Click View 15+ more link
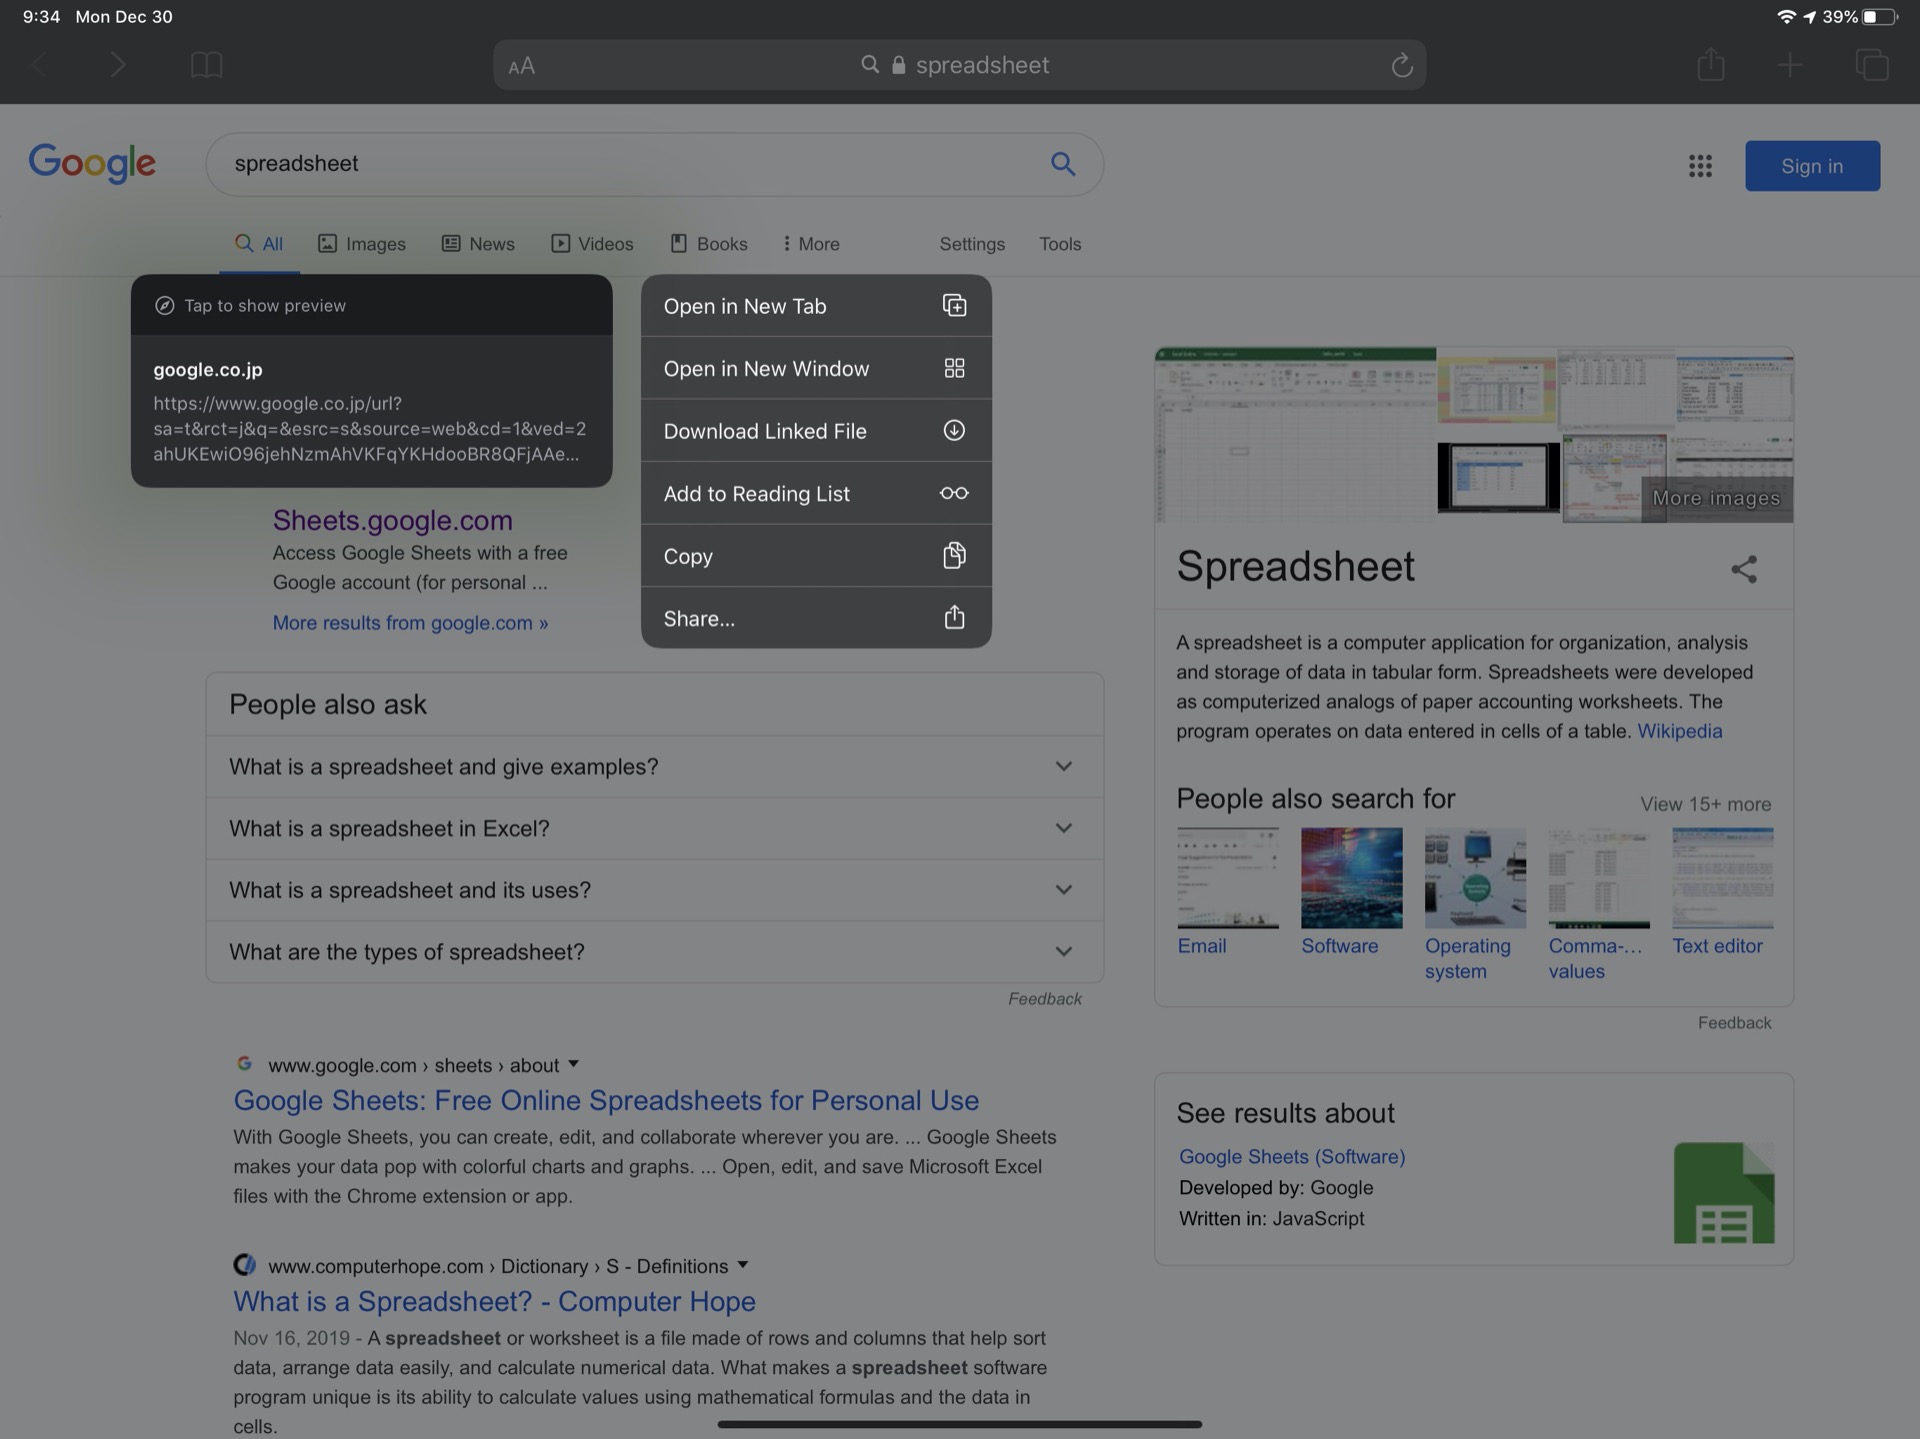1920x1439 pixels. tap(1705, 804)
